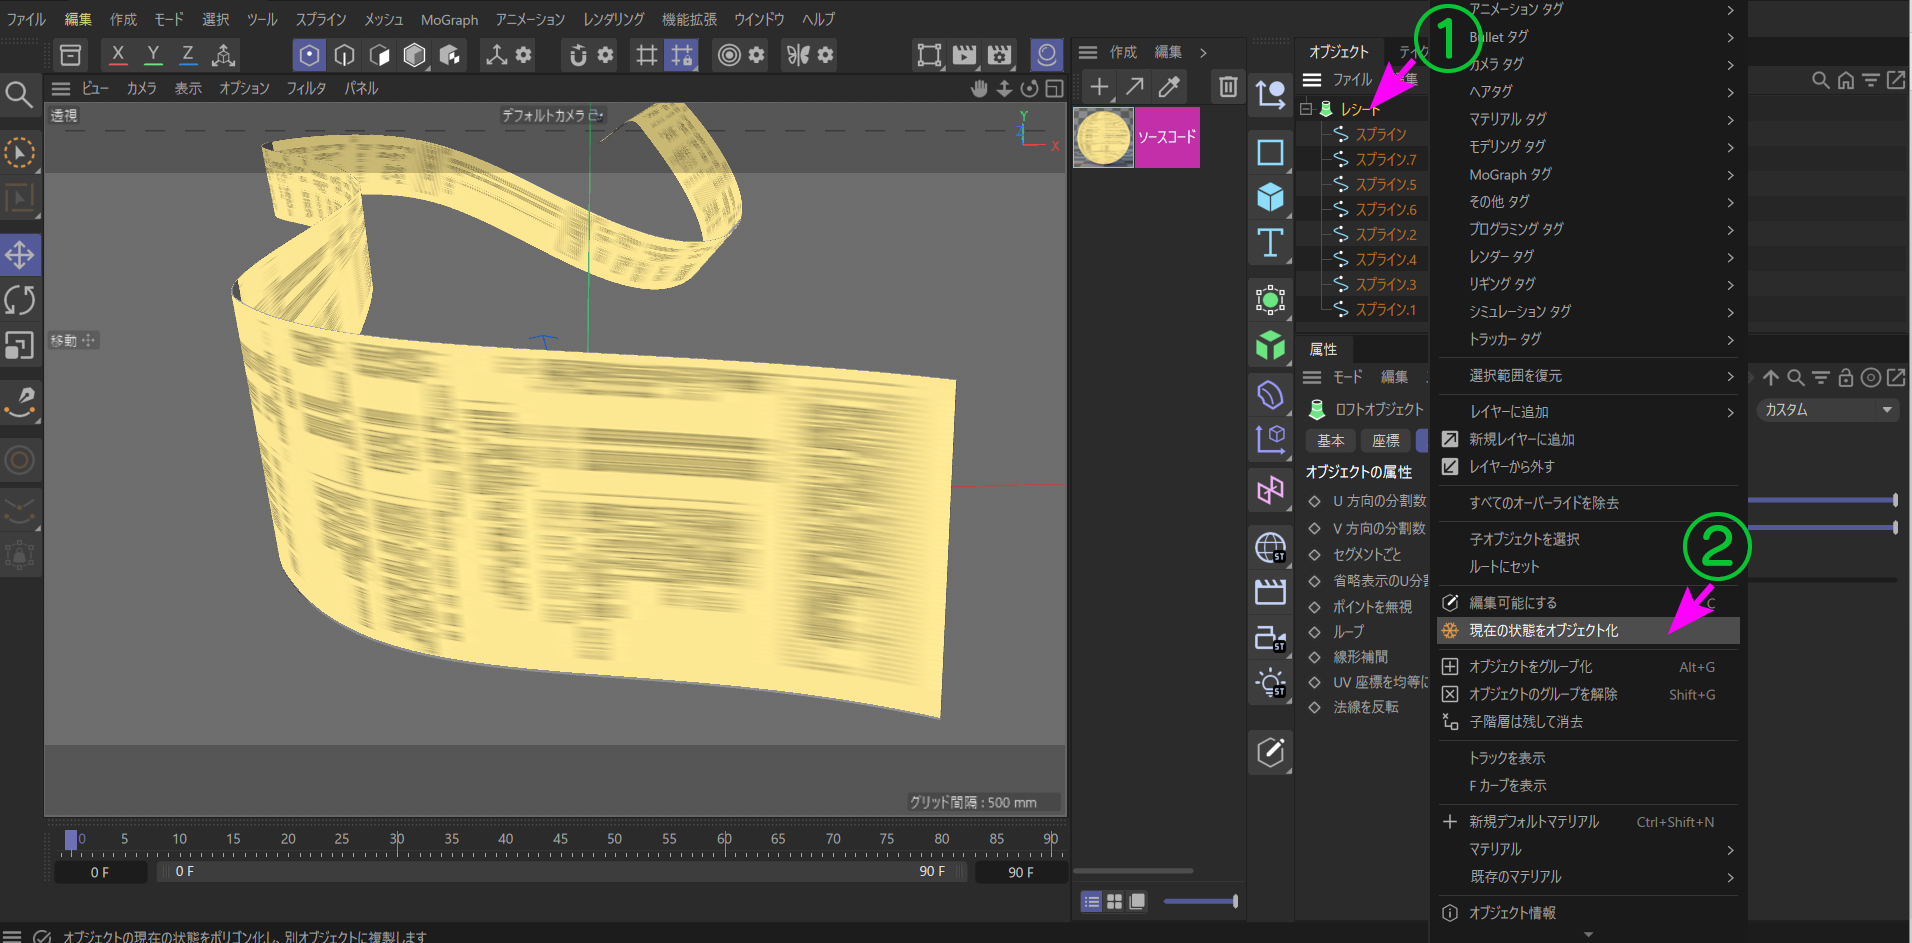Select the Rotate tool in left palette
The image size is (1912, 943).
coord(20,300)
